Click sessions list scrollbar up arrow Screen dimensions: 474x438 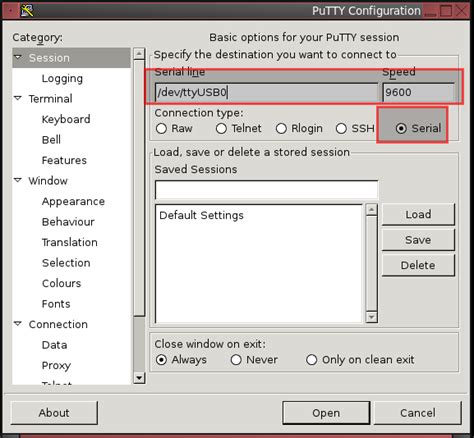371,210
